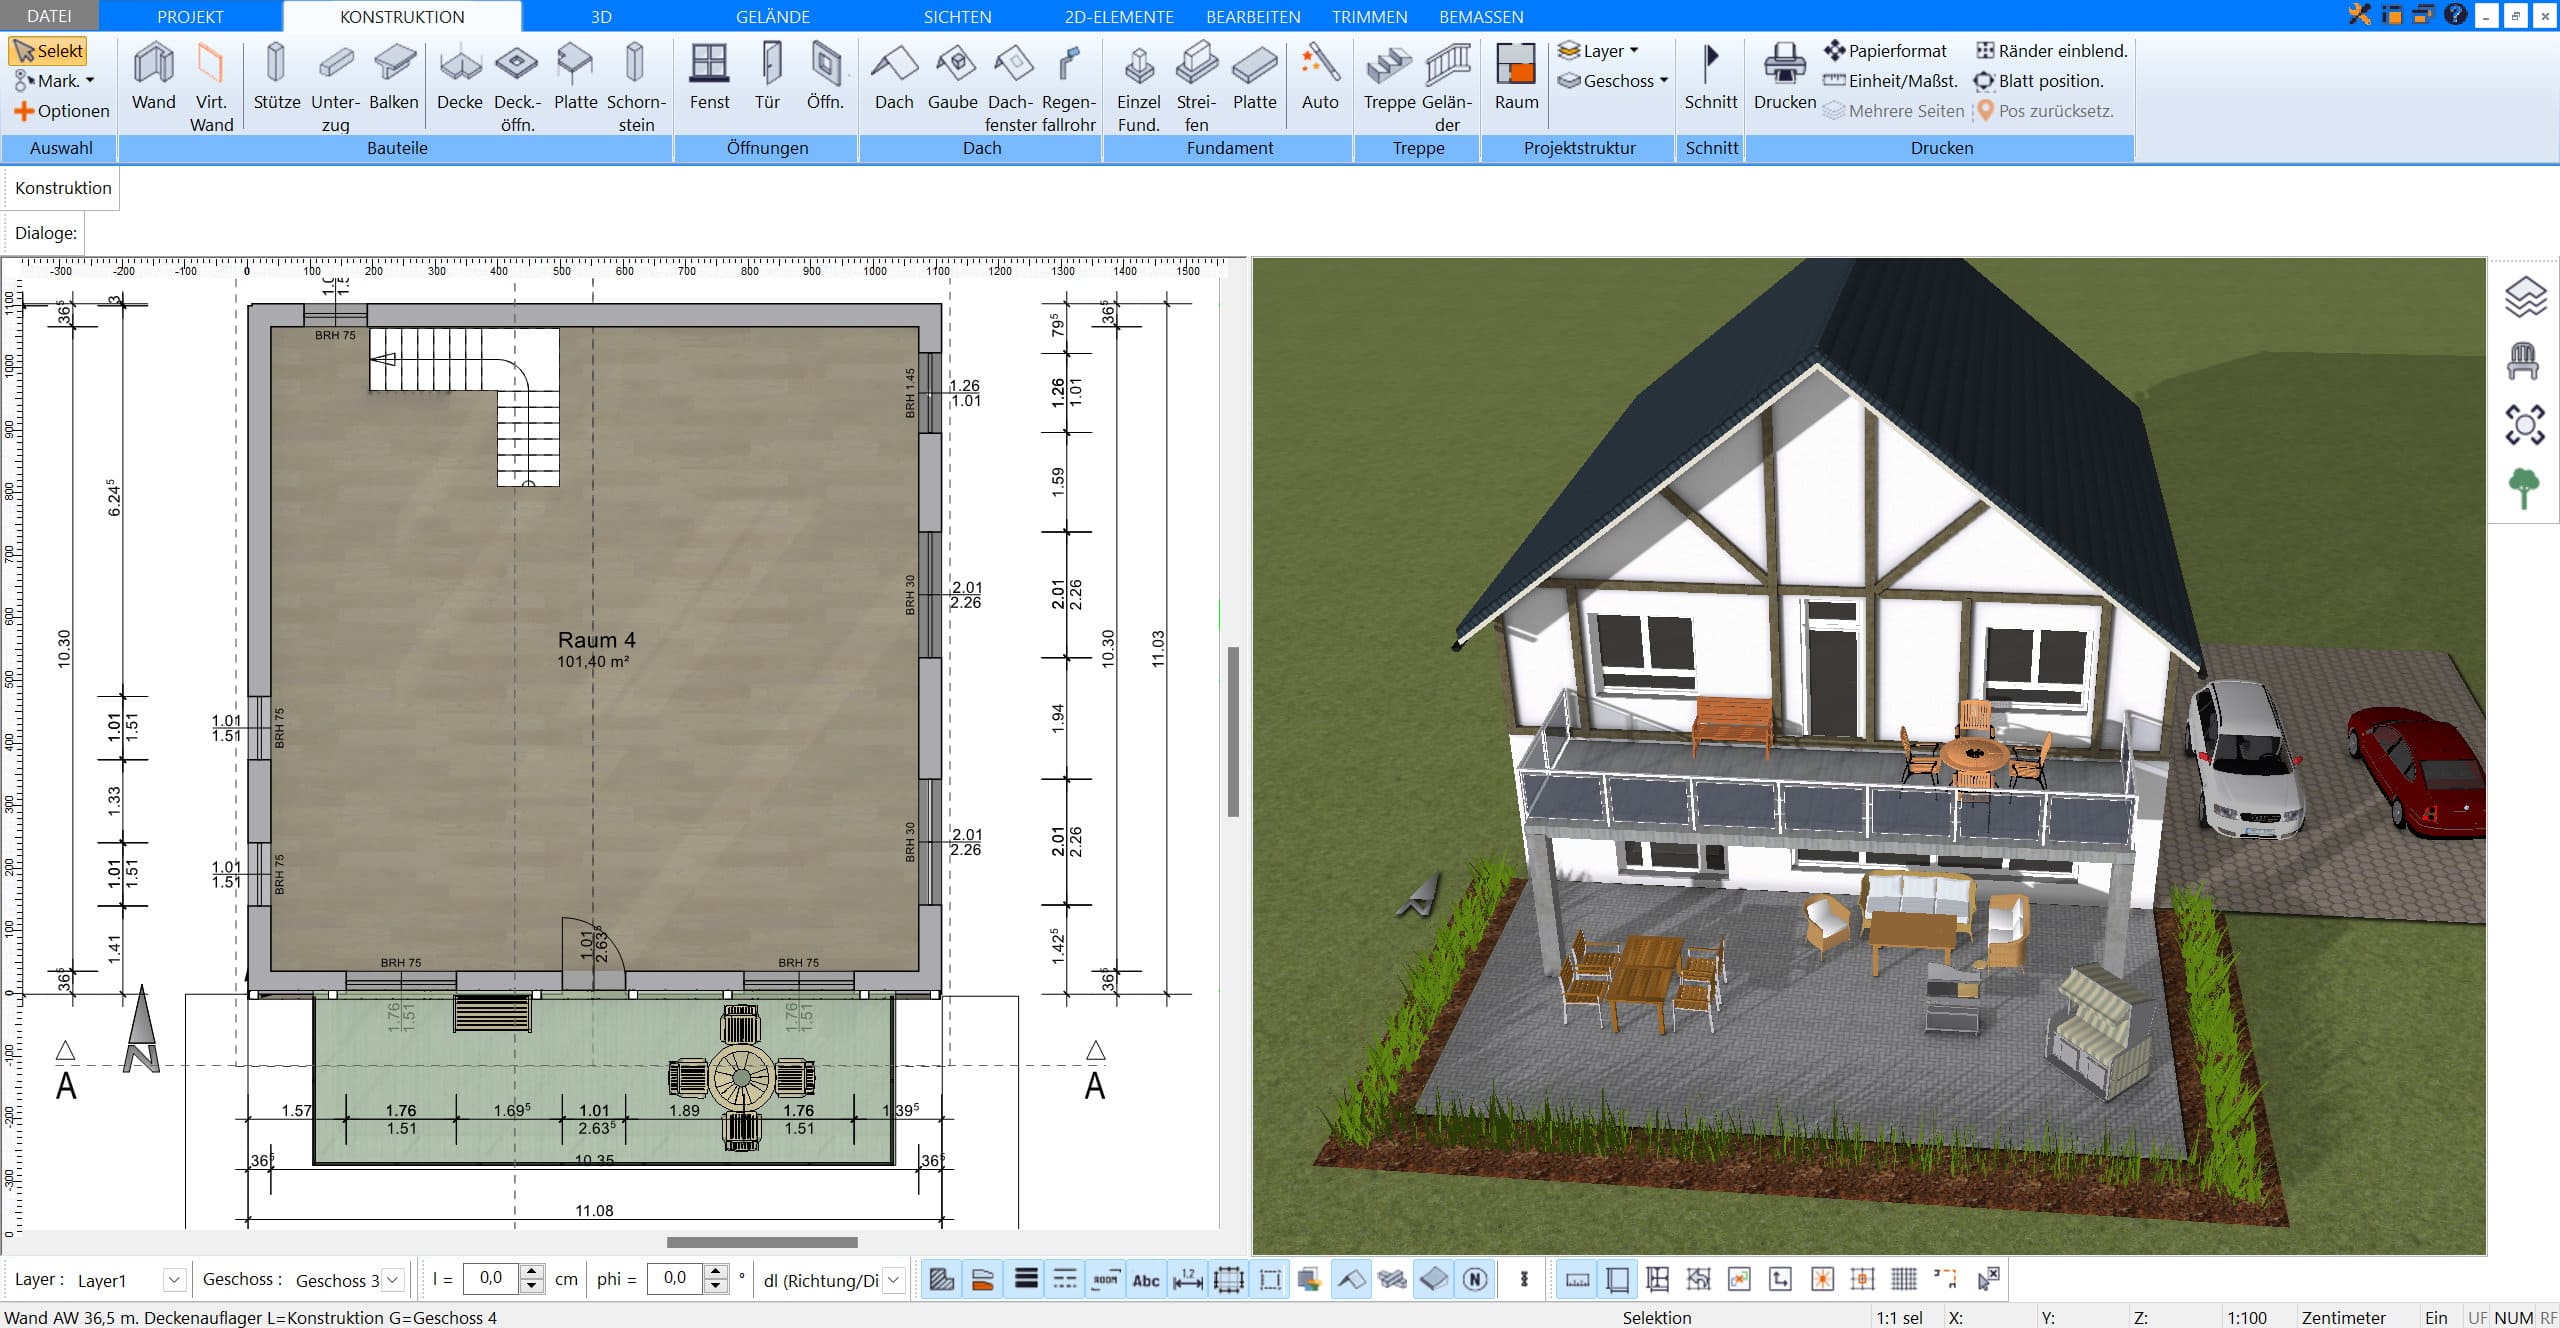Toggle the north arrow (N) display
Image resolution: width=2560 pixels, height=1328 pixels.
point(1475,1279)
